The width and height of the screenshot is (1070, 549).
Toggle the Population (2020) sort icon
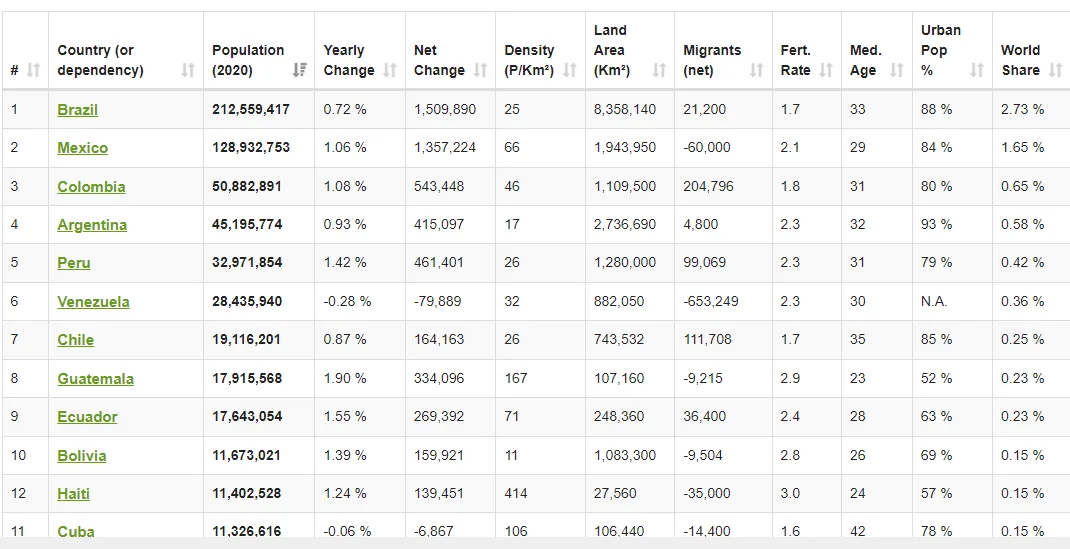pos(299,70)
